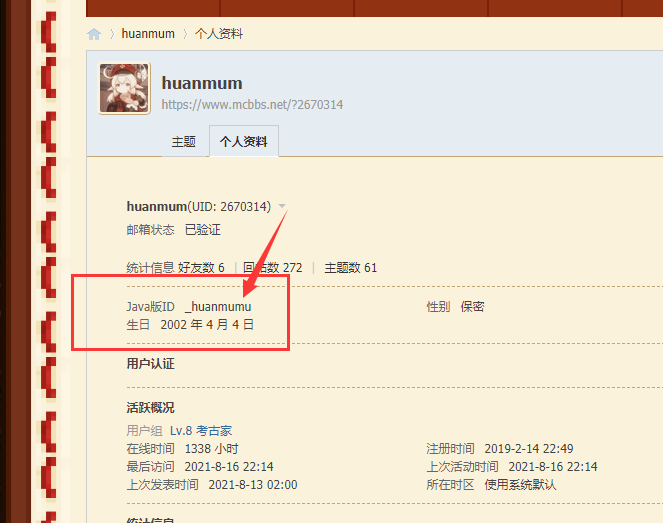Click the huanmum profile name heading
The height and width of the screenshot is (523, 663).
202,83
